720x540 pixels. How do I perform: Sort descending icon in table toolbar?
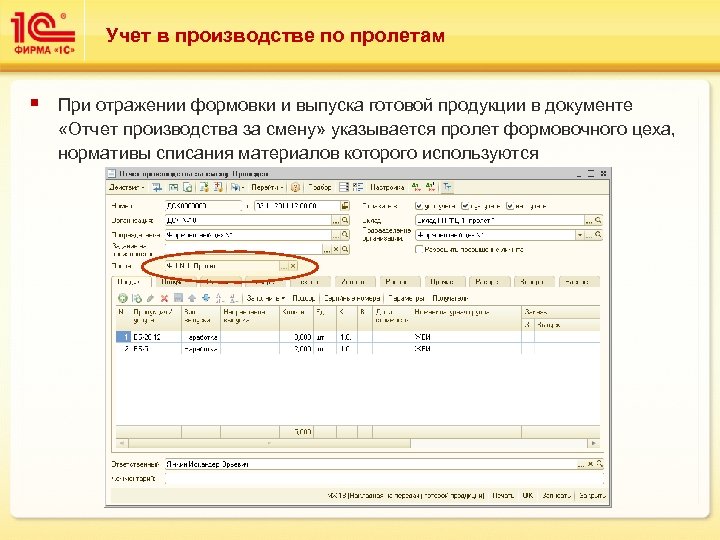[x=233, y=298]
